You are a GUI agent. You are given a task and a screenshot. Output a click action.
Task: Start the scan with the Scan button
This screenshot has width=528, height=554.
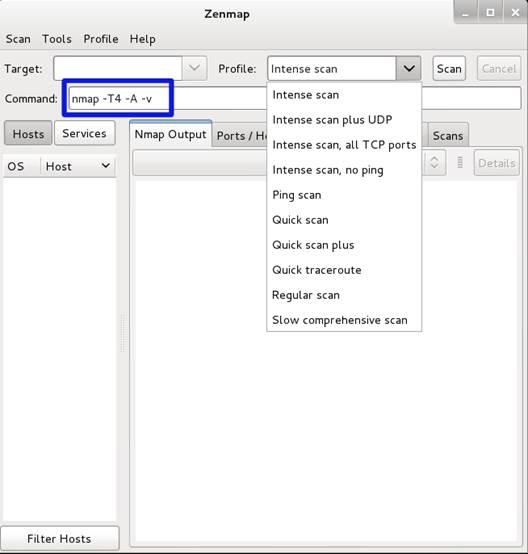point(449,69)
